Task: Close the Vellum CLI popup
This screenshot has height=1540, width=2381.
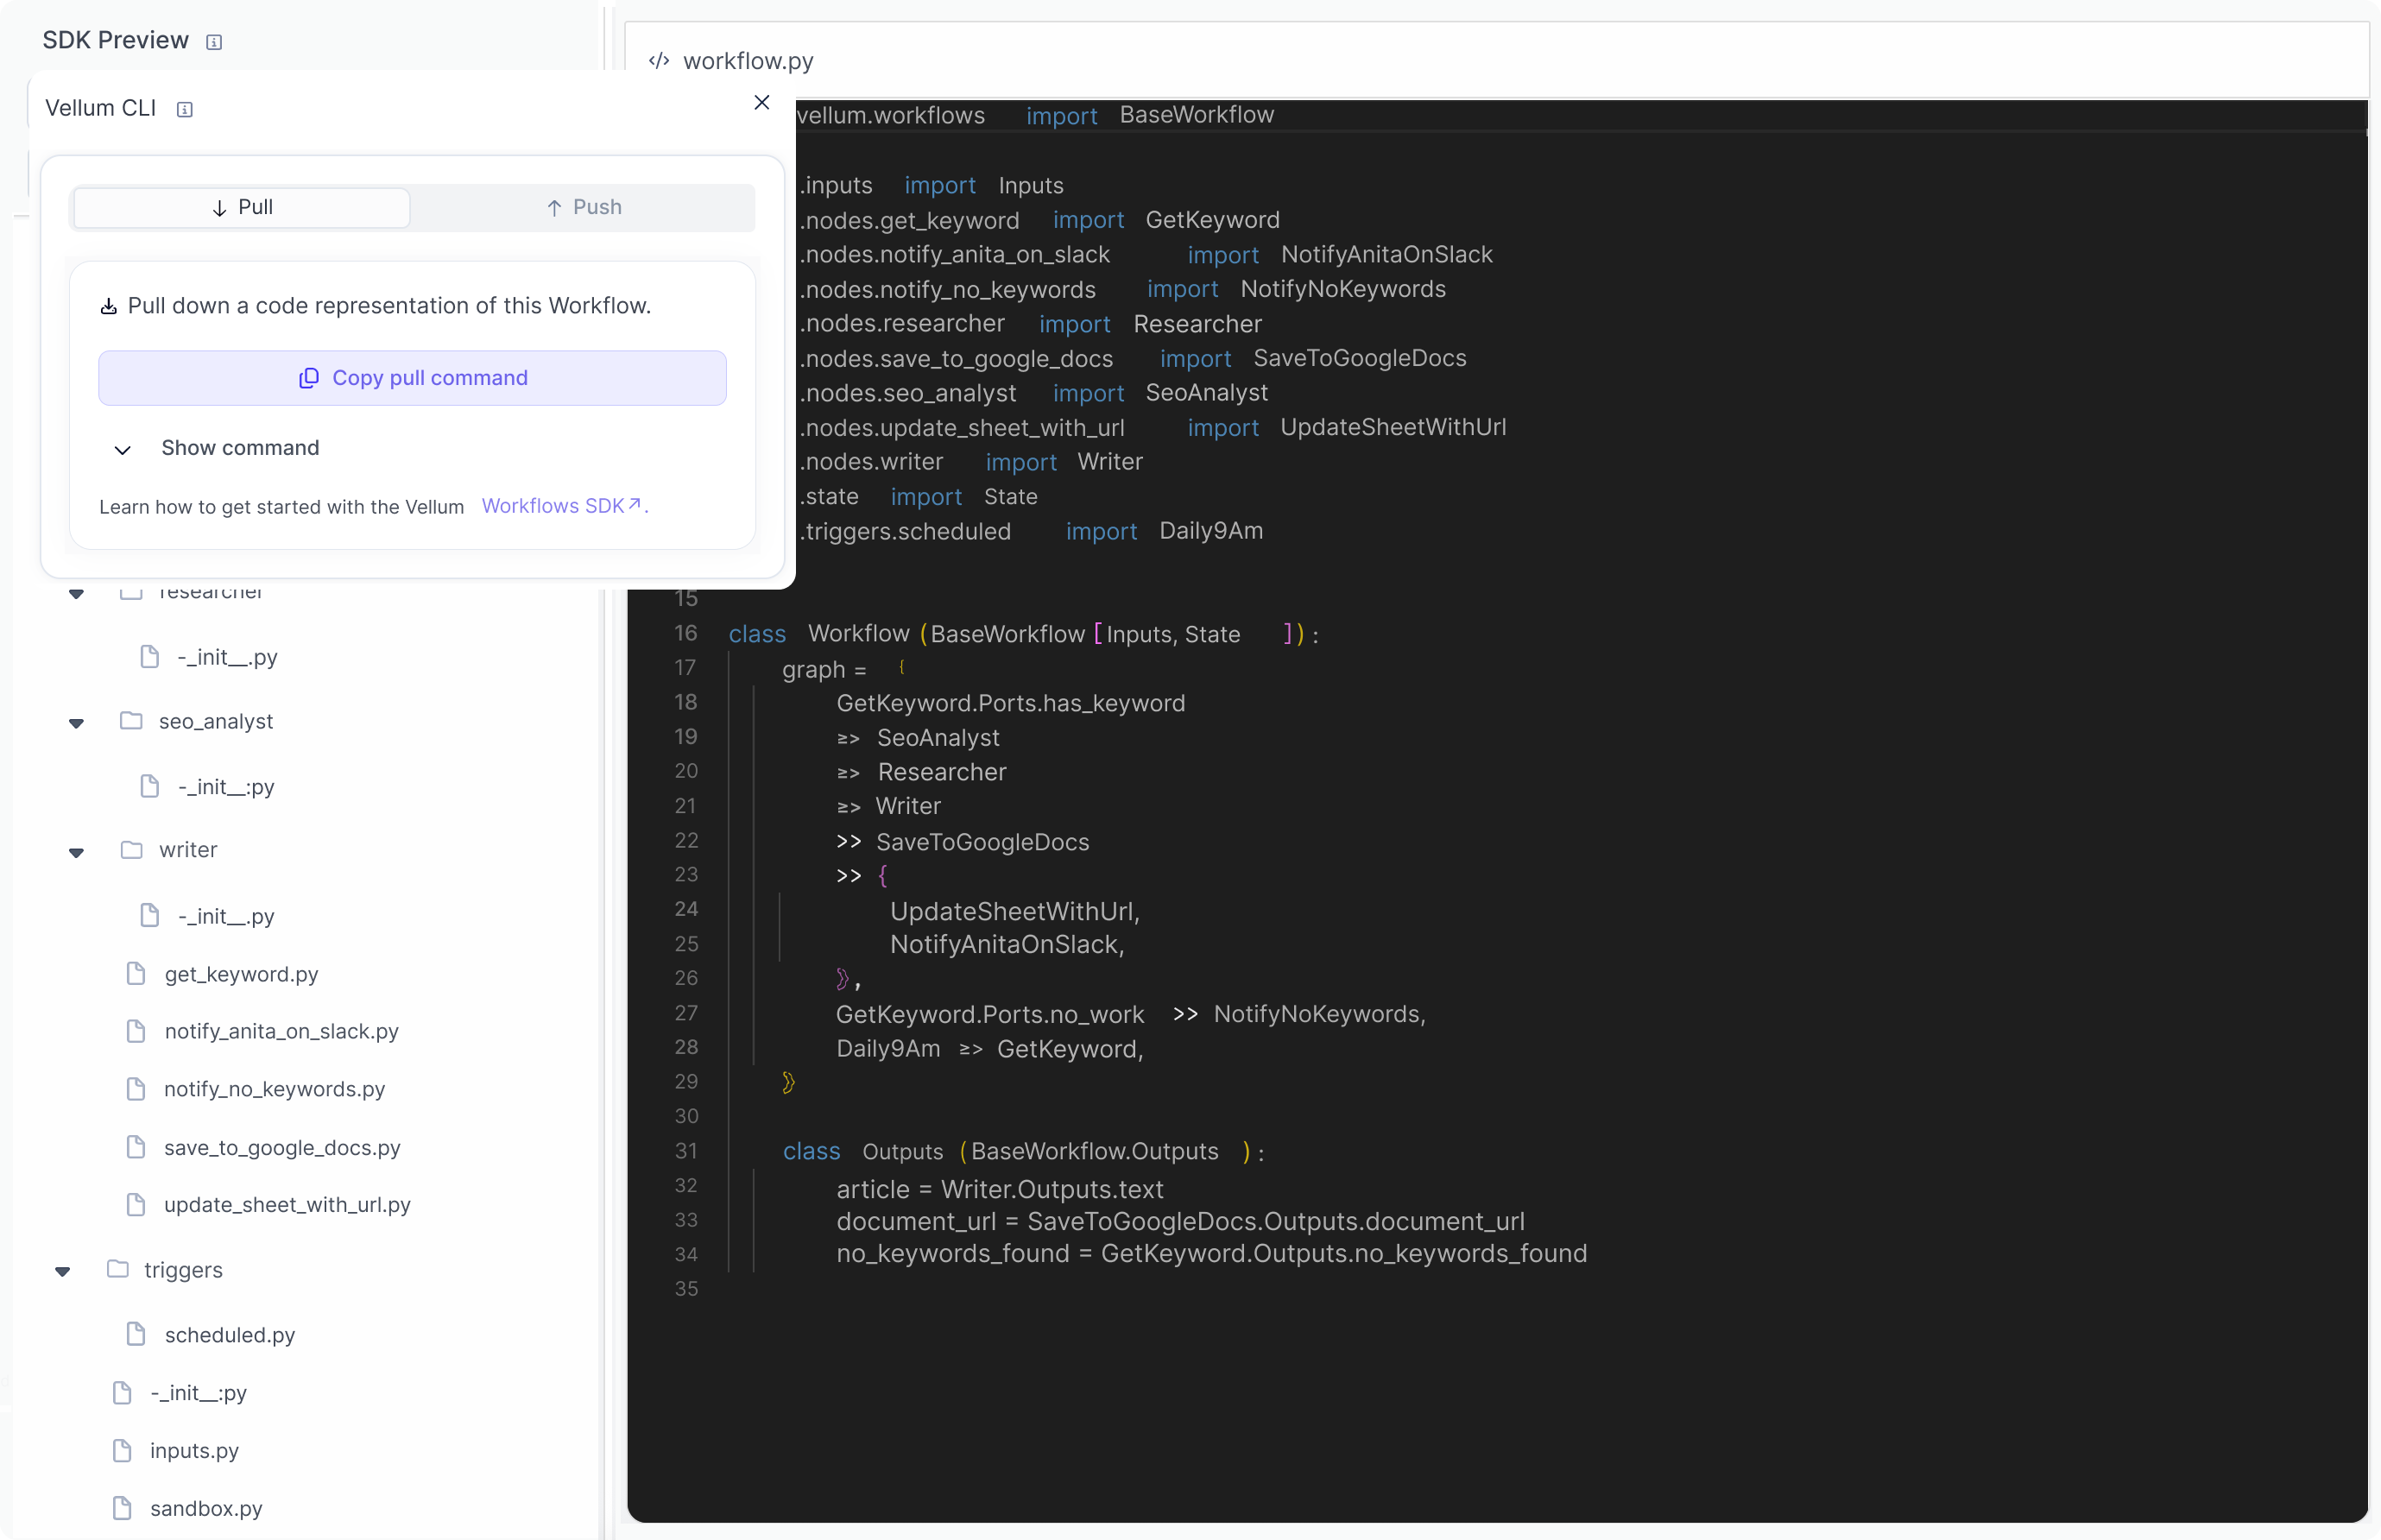Action: (762, 103)
